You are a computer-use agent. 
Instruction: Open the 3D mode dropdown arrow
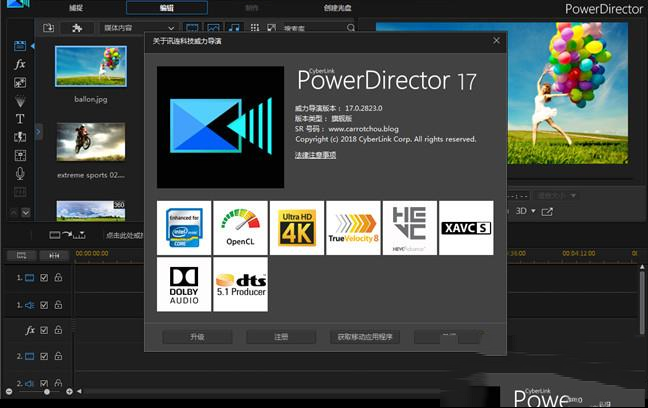pyautogui.click(x=533, y=211)
